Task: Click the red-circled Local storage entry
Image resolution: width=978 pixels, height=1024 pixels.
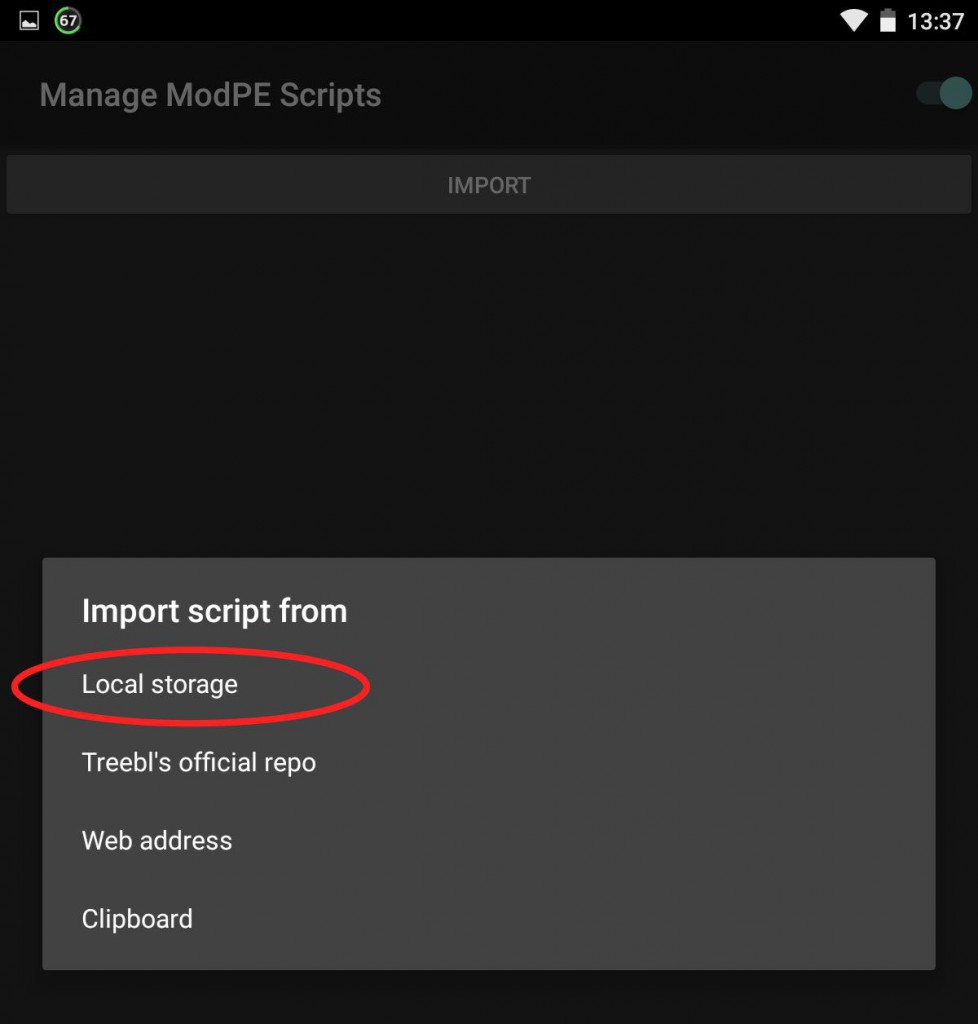Action: coord(160,684)
